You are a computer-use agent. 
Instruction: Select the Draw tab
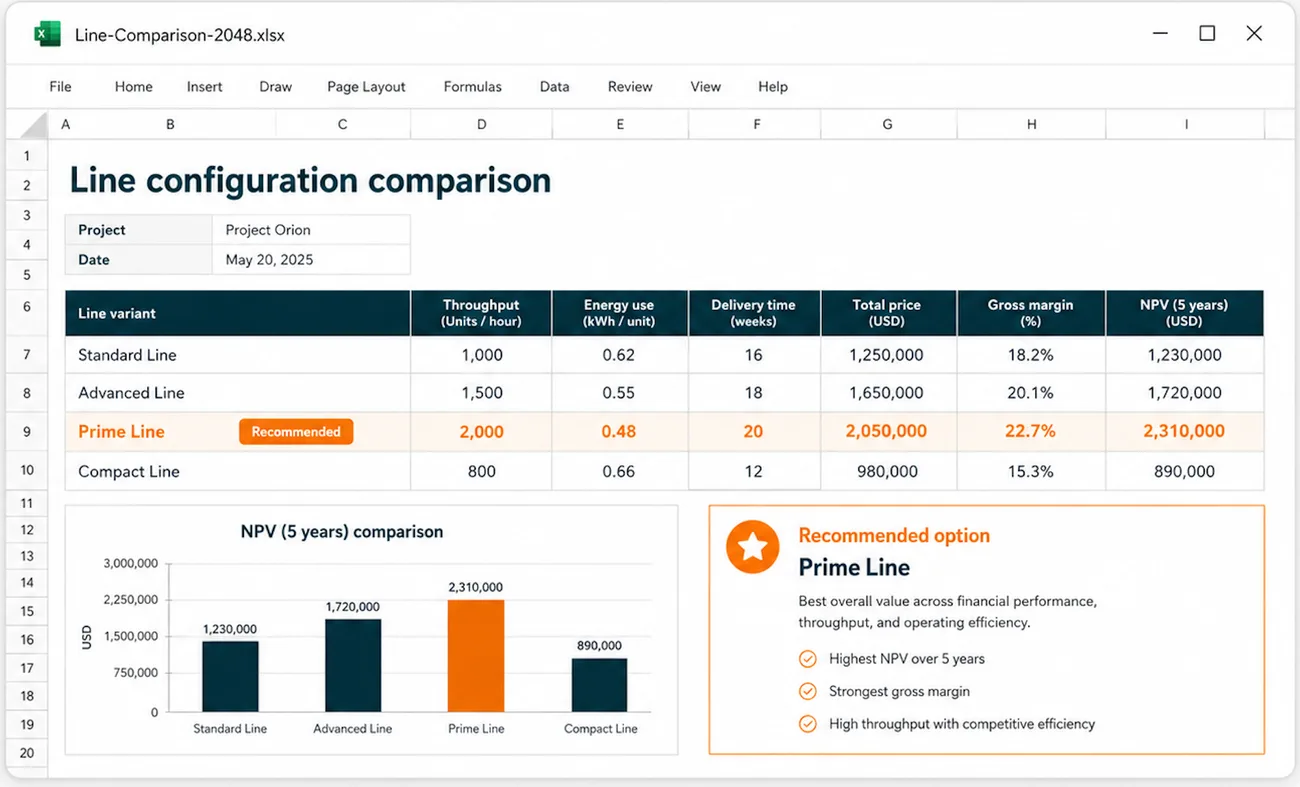(275, 87)
